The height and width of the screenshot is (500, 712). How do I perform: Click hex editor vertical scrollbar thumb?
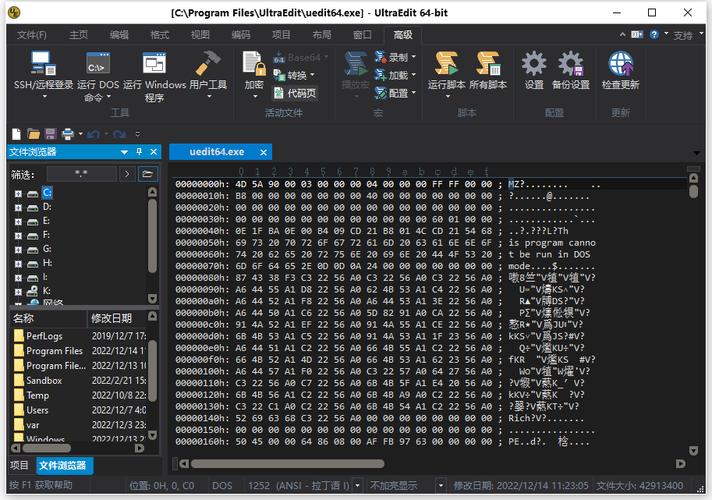point(693,191)
